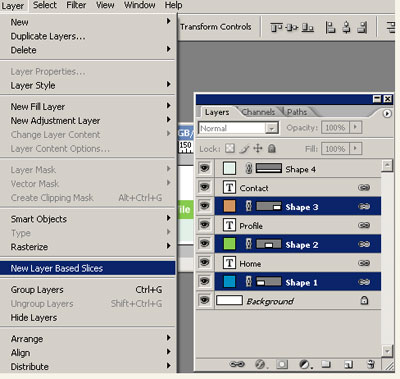Click the delete layer trash icon
This screenshot has height=379, width=400.
(371, 364)
